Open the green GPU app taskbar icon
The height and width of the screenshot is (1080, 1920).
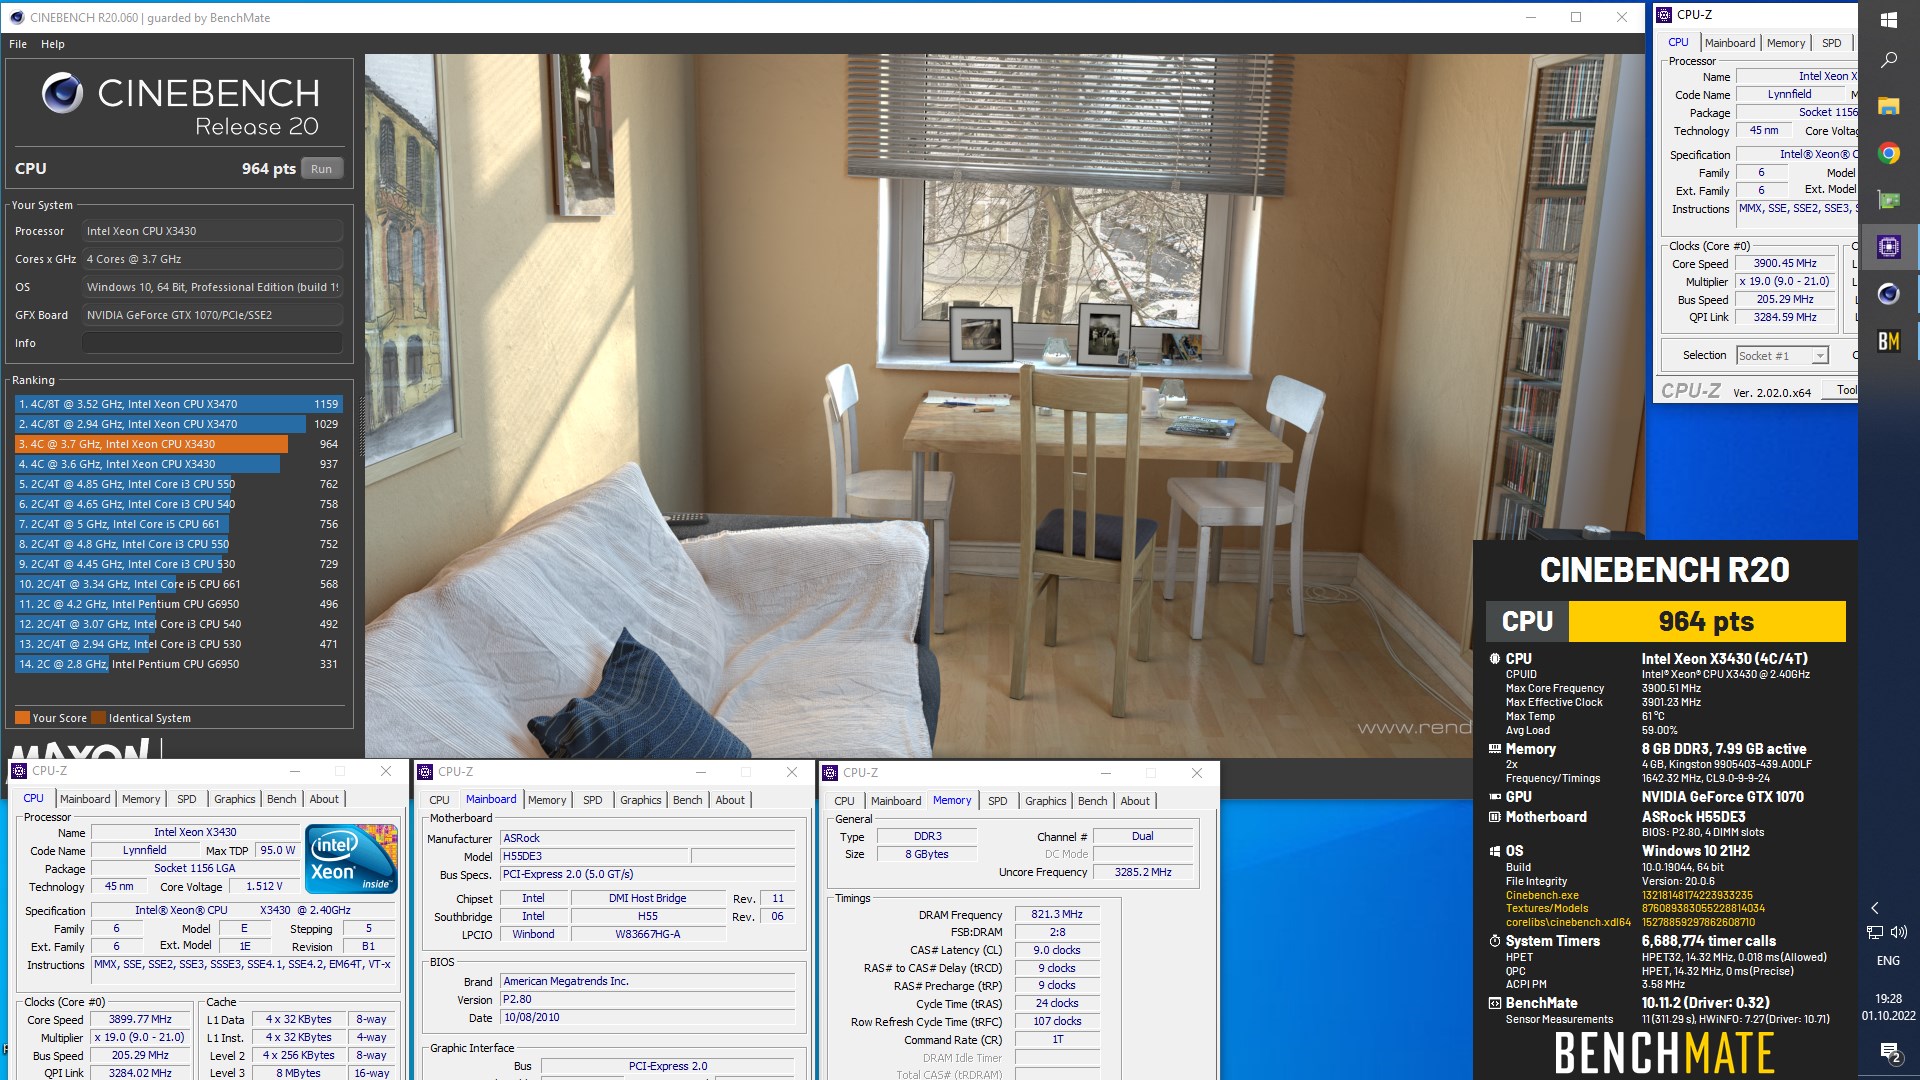[x=1888, y=200]
